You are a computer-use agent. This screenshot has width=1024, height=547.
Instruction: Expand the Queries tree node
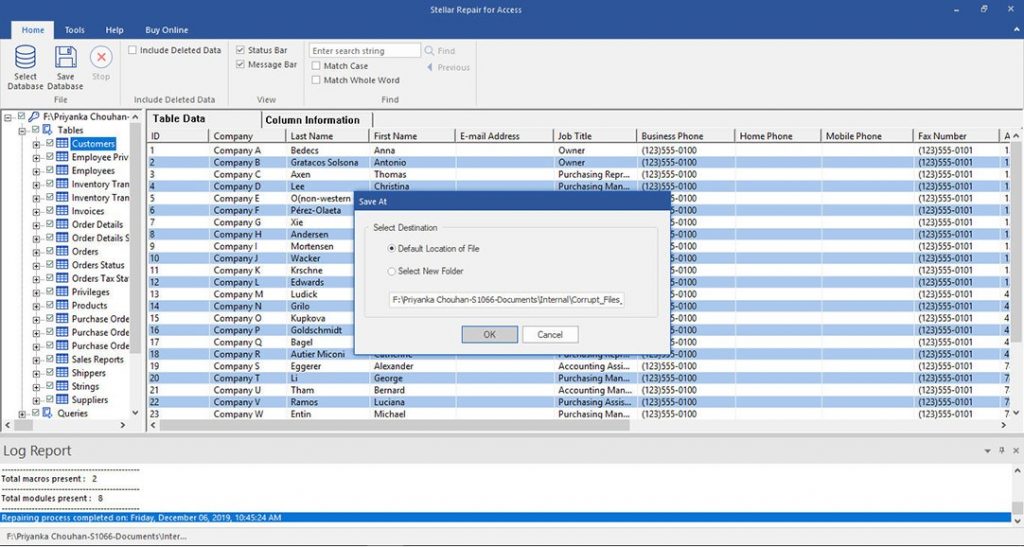pyautogui.click(x=22, y=414)
